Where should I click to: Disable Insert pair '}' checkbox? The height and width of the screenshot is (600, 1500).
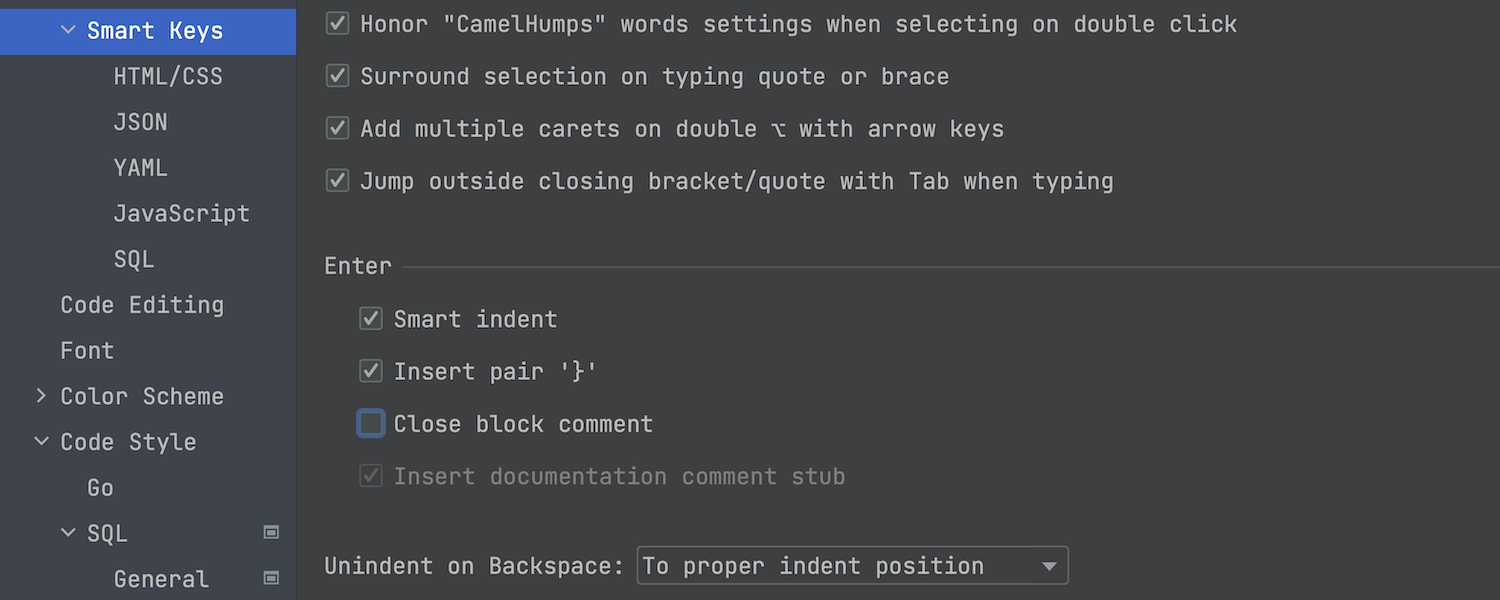(371, 371)
